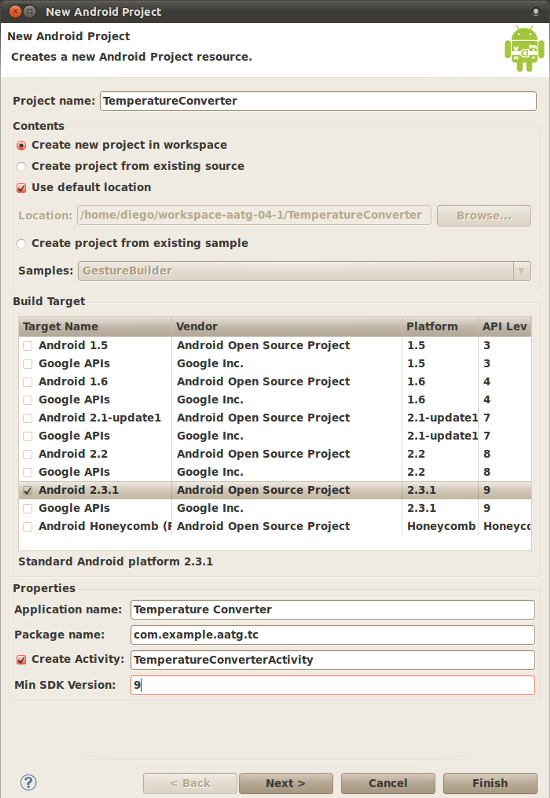Click the Next > button
Image resolution: width=550 pixels, height=798 pixels.
(286, 783)
